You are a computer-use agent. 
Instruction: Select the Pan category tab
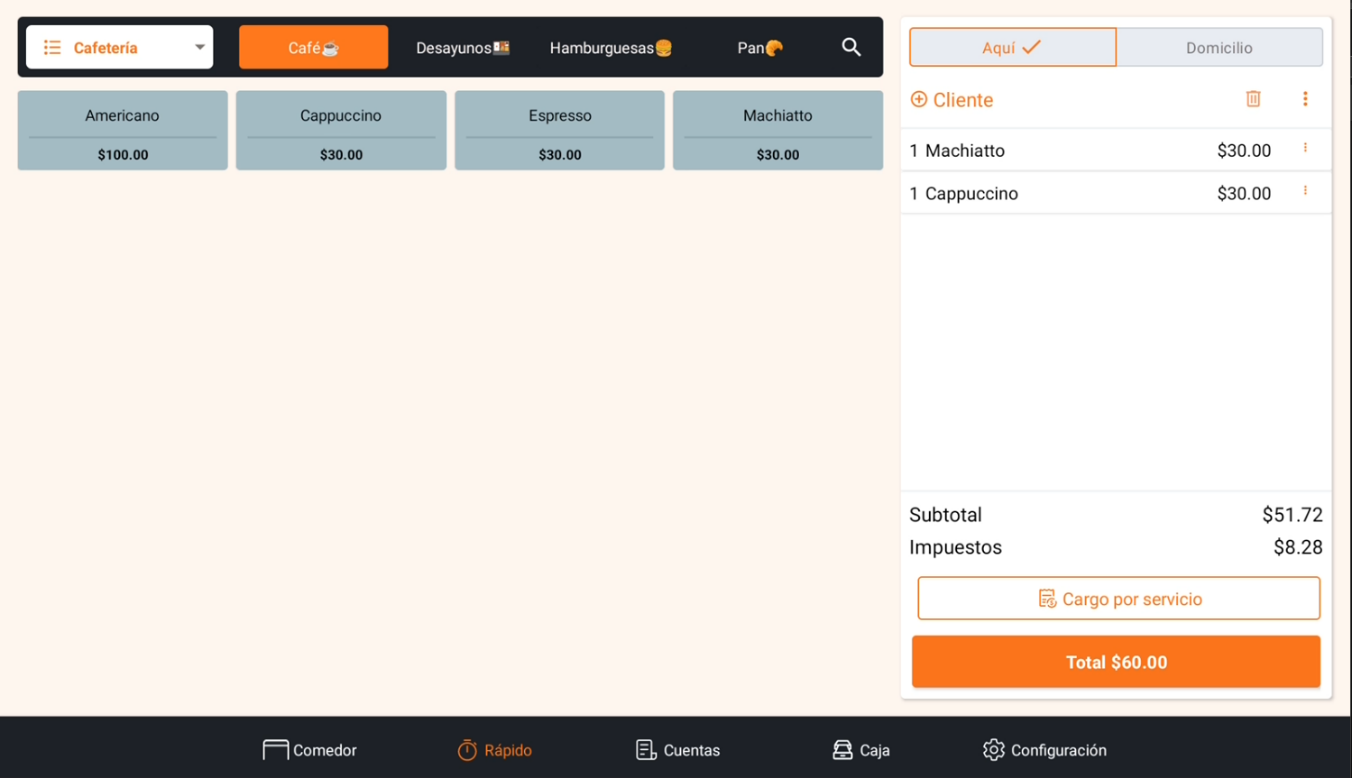[760, 48]
